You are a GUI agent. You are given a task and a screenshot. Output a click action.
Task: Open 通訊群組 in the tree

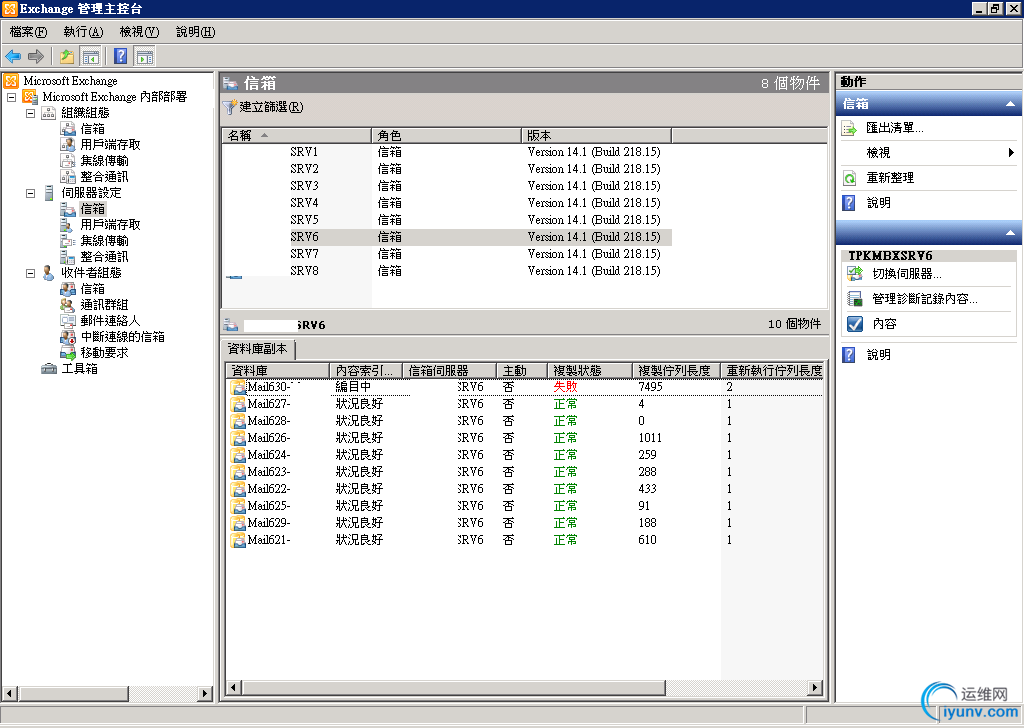(x=104, y=305)
